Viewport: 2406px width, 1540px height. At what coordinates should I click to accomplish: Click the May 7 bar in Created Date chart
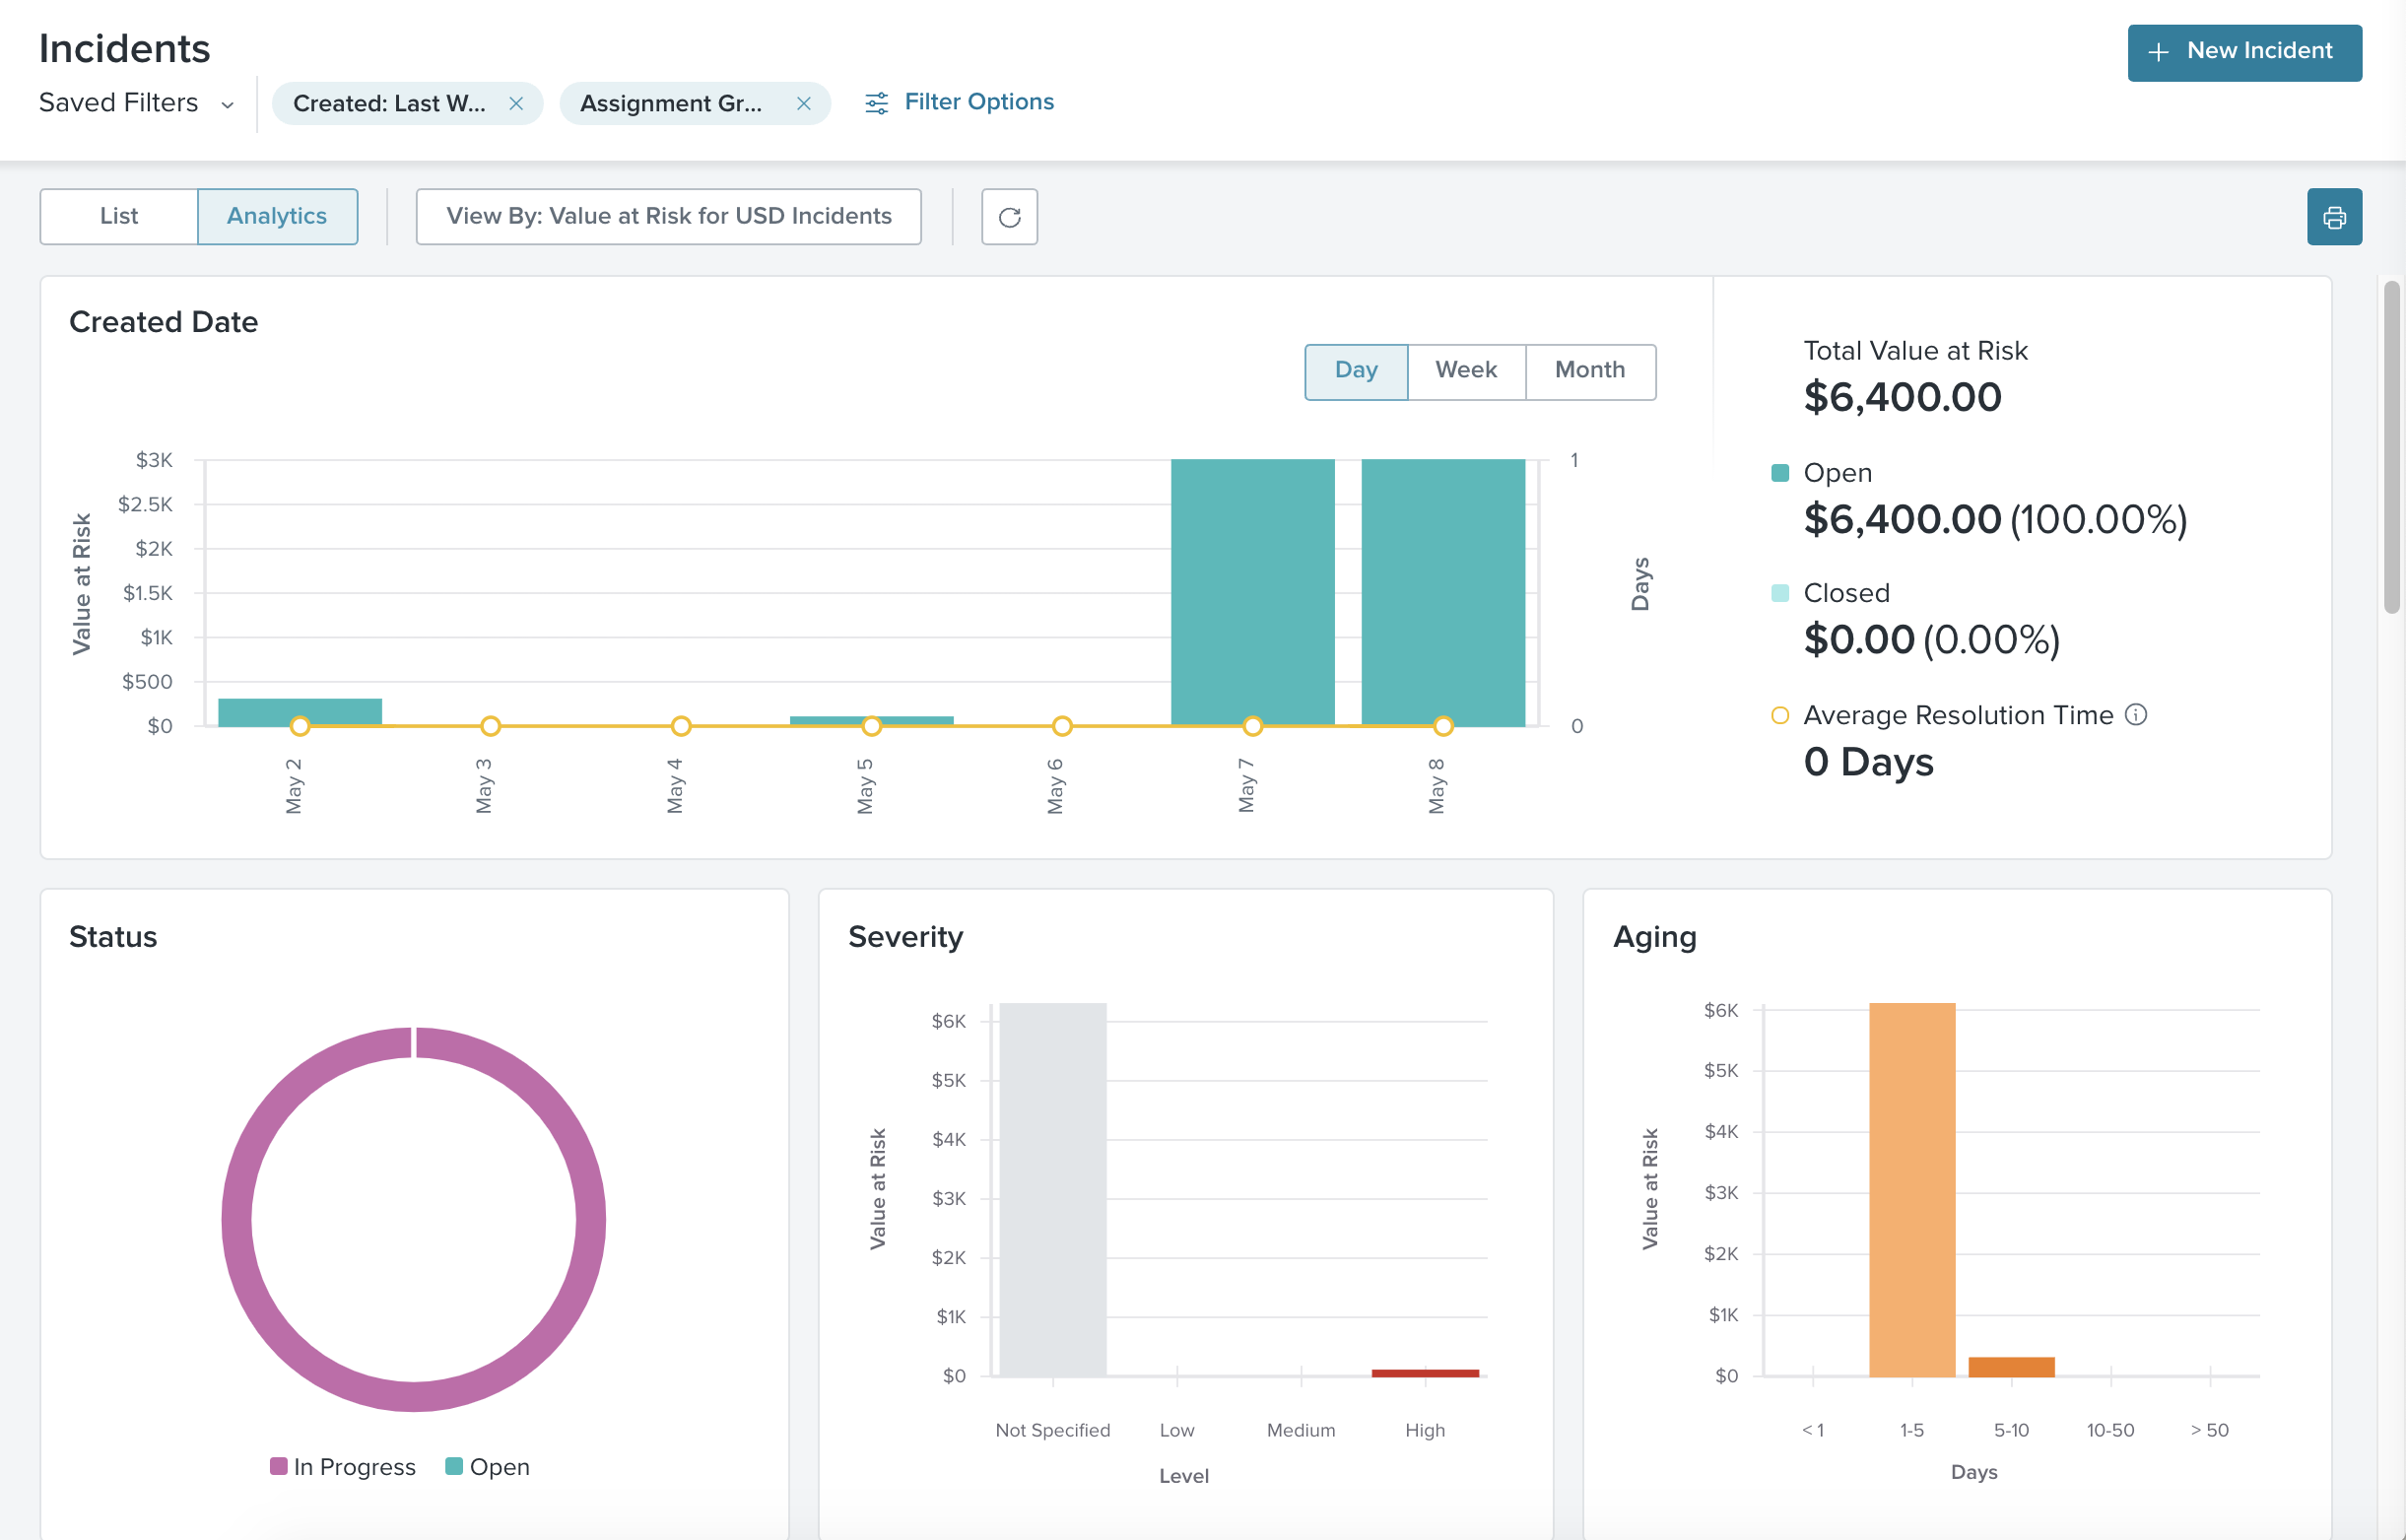tap(1251, 590)
